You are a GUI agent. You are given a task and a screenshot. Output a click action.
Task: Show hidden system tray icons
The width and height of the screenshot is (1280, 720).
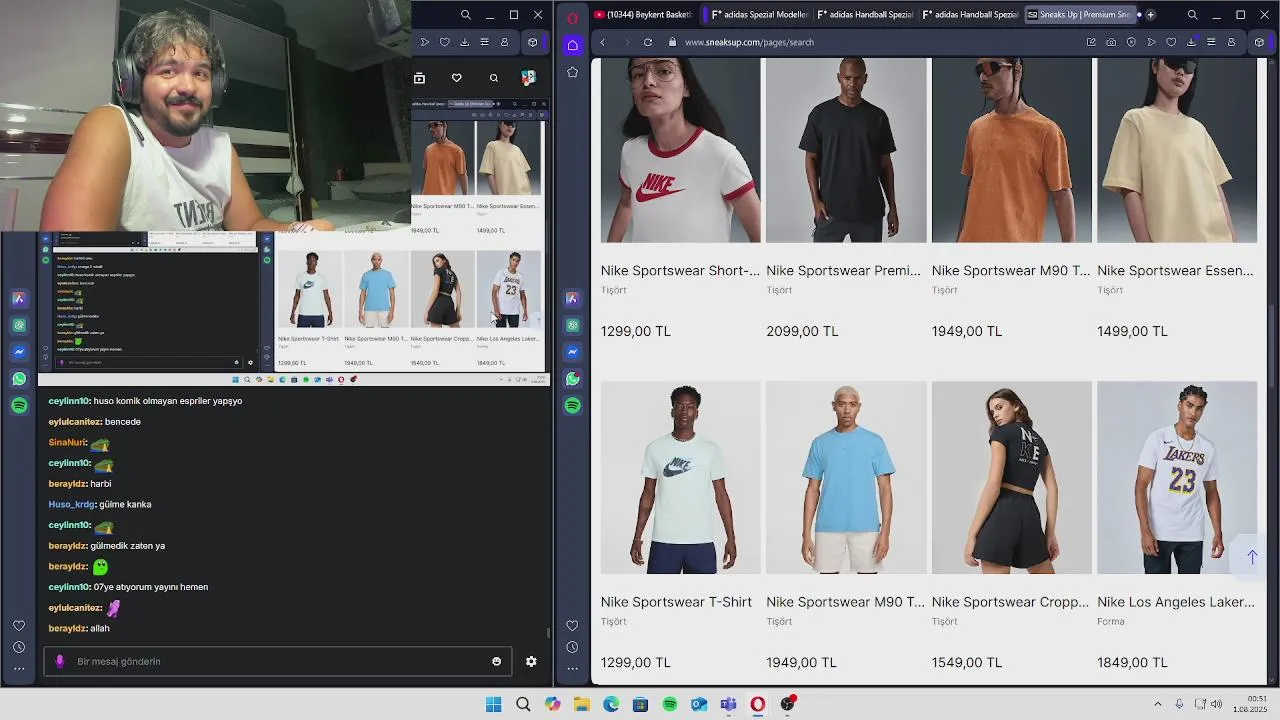(1158, 704)
